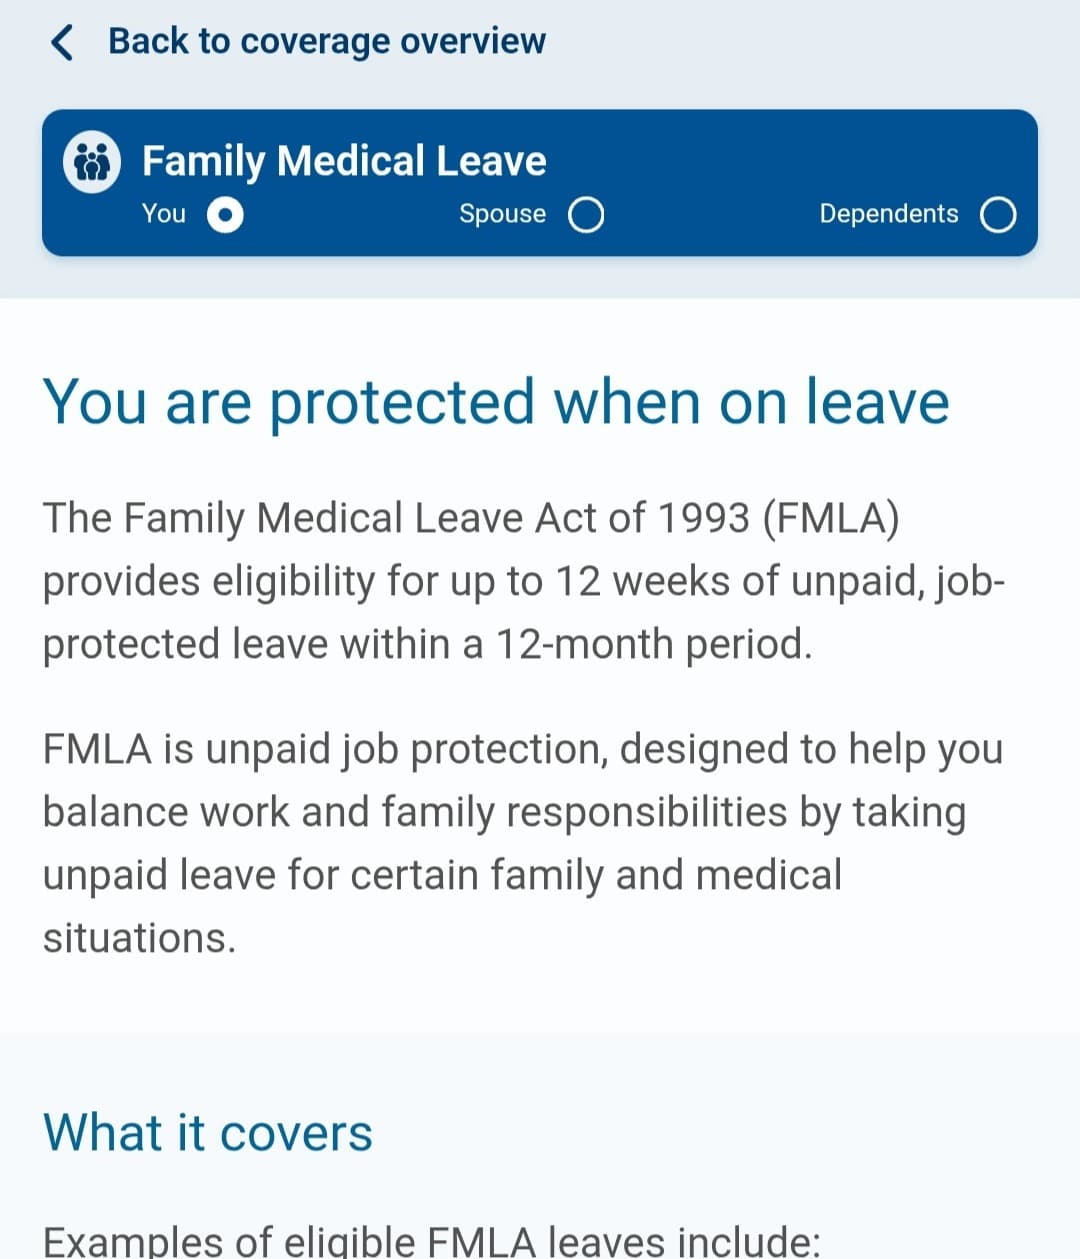
Task: Click the Family Medical Leave card title
Action: point(344,161)
